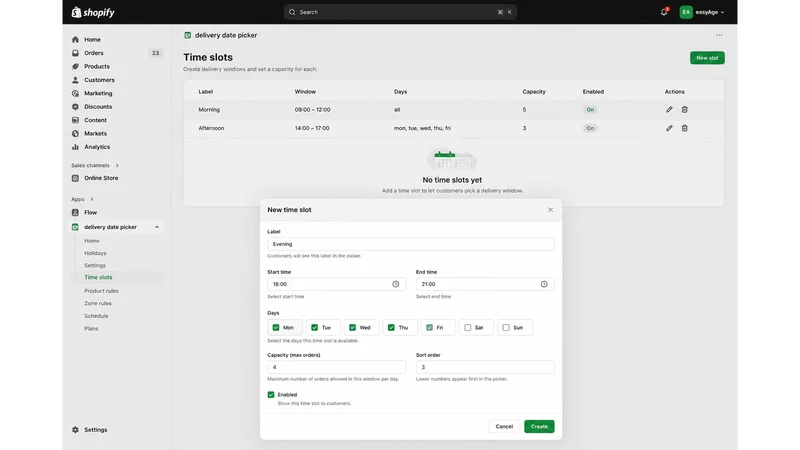Click the EA account avatar
This screenshot has width=800, height=450.
click(686, 12)
